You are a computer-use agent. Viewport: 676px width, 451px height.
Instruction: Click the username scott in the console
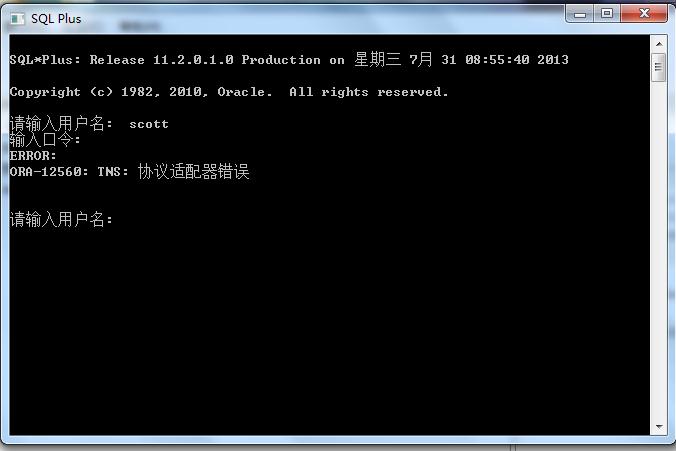tap(149, 124)
